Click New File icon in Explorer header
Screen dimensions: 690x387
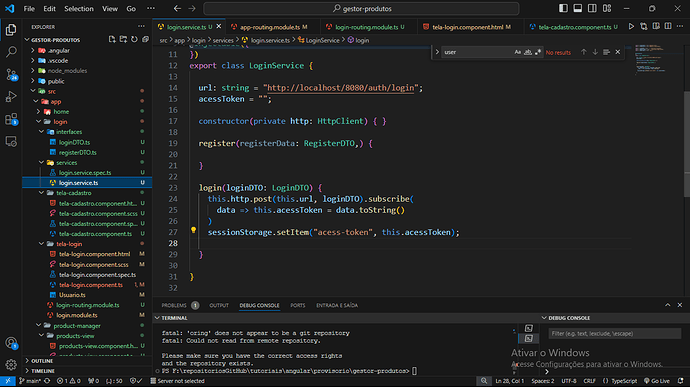pyautogui.click(x=112, y=40)
